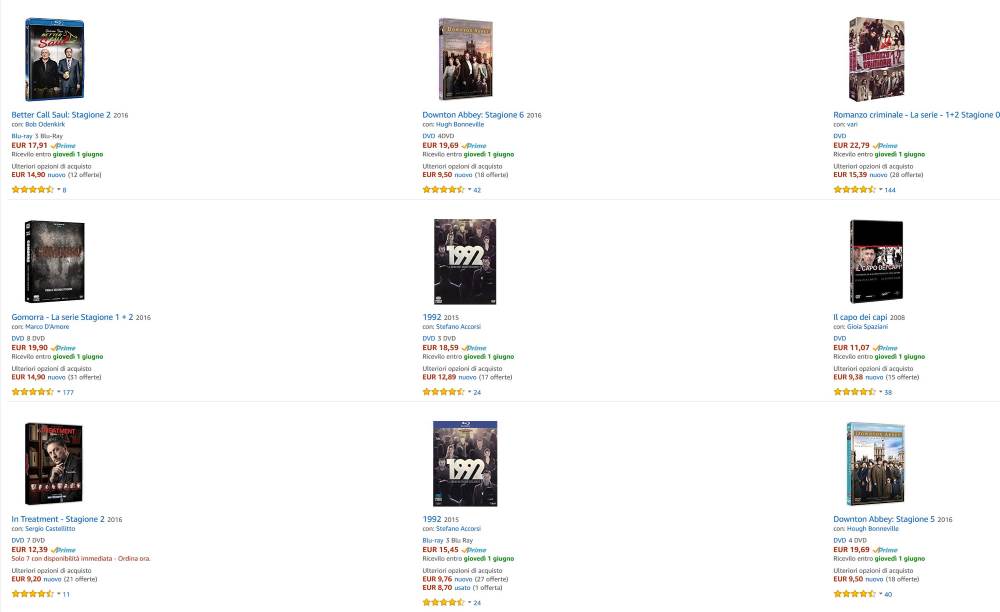Click the Prime badge beside EUR 17,91
The width and height of the screenshot is (1000, 612).
[x=63, y=146]
